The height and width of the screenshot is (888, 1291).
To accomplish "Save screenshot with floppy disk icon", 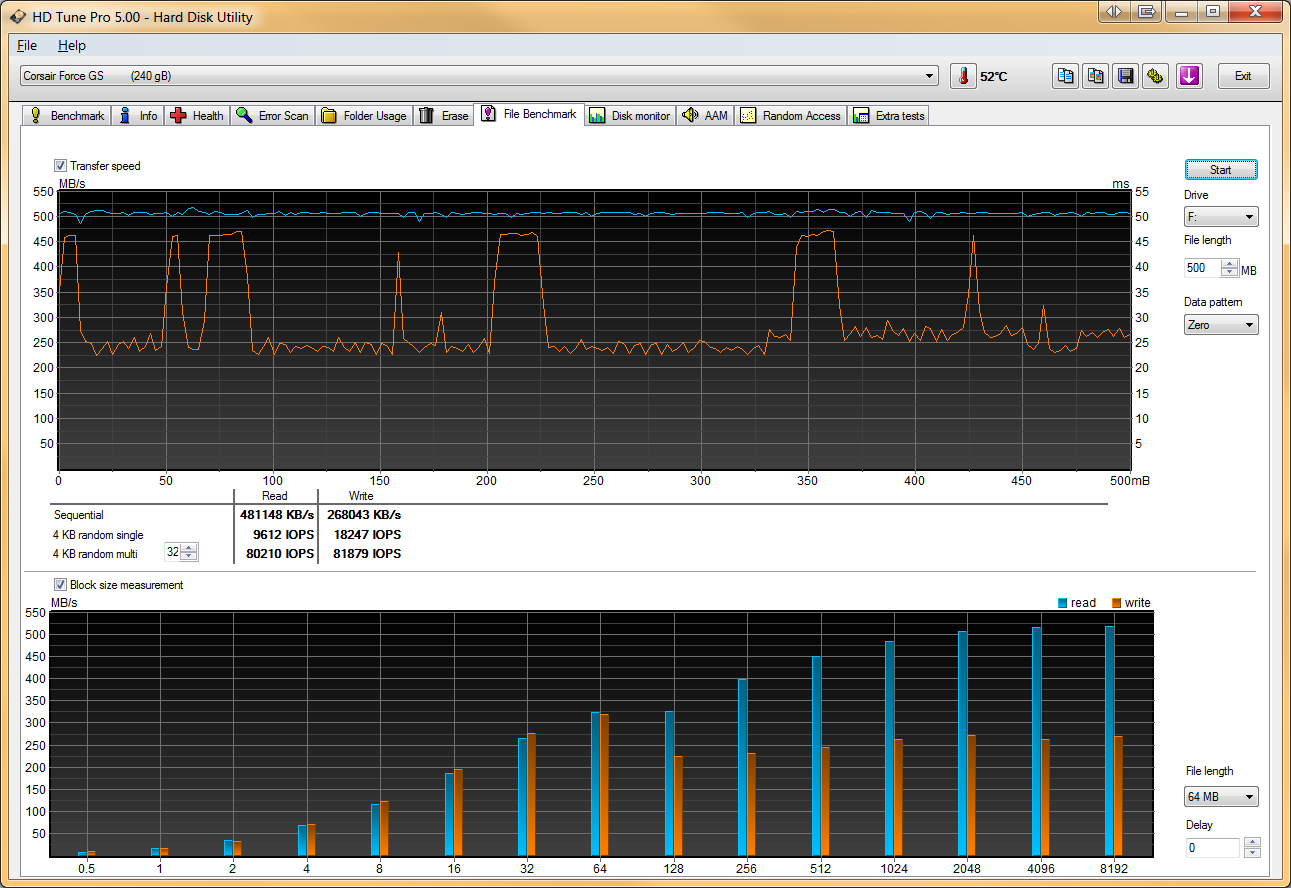I will 1126,76.
